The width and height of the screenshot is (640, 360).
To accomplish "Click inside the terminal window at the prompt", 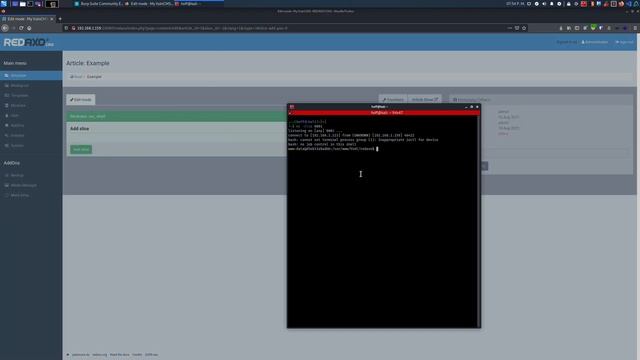I will (377, 149).
